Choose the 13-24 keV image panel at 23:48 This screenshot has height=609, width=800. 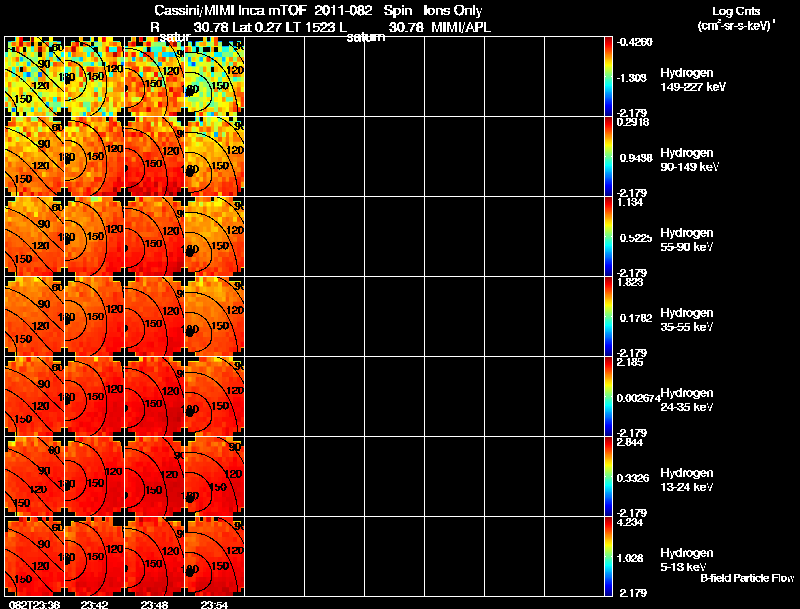click(x=155, y=477)
